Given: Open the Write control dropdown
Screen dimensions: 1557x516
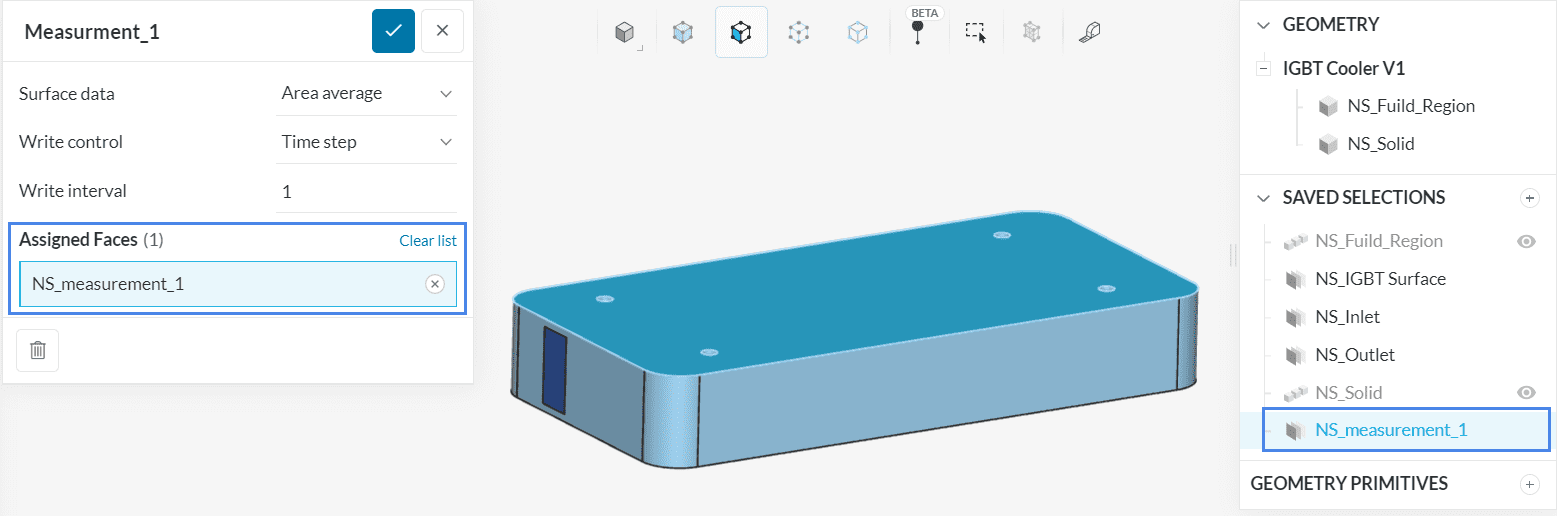Looking at the screenshot, I should tap(367, 142).
